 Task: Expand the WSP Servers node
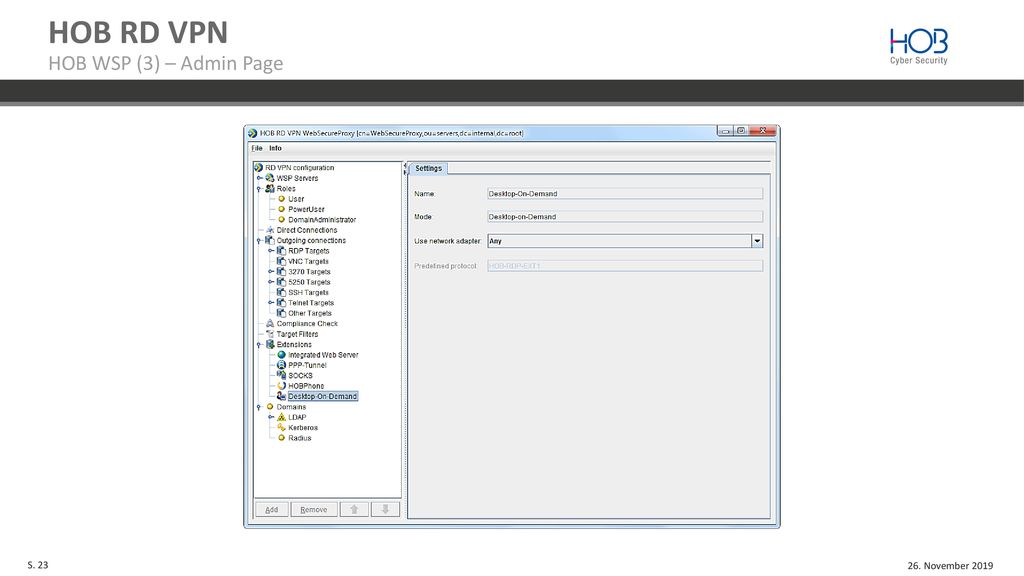[259, 178]
